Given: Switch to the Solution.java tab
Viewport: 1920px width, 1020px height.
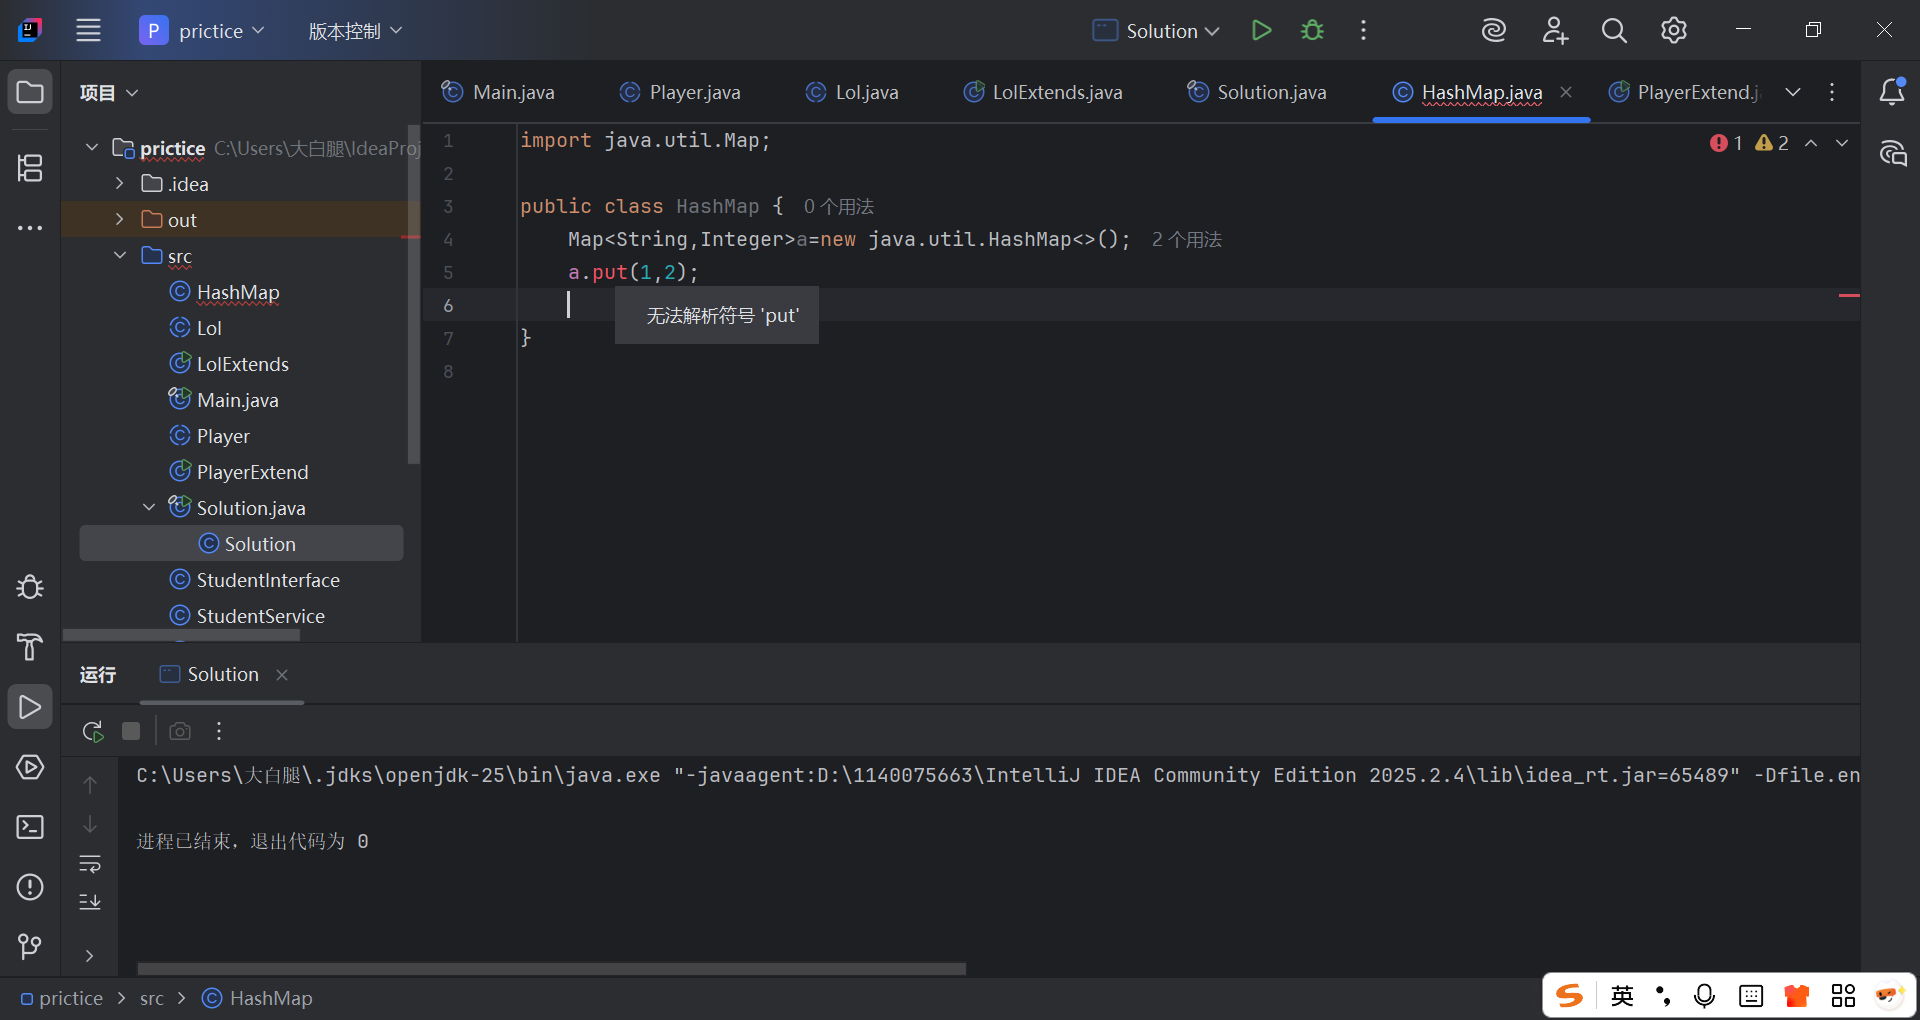Looking at the screenshot, I should point(1257,92).
